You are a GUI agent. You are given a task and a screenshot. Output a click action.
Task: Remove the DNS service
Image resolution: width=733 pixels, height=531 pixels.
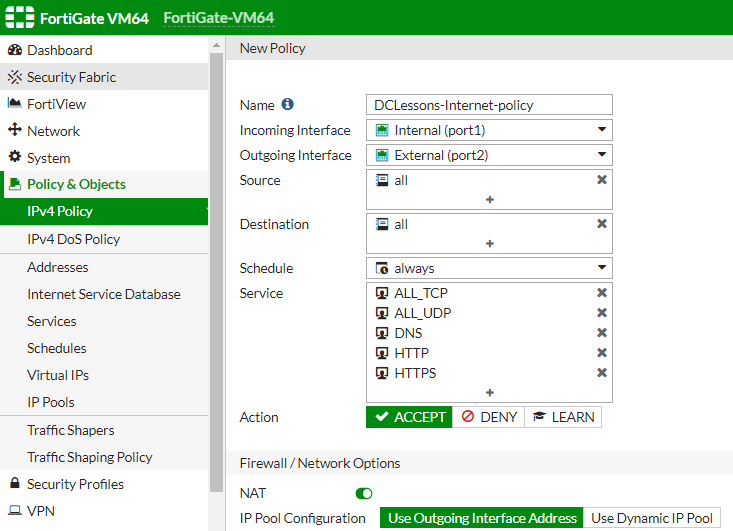click(602, 333)
